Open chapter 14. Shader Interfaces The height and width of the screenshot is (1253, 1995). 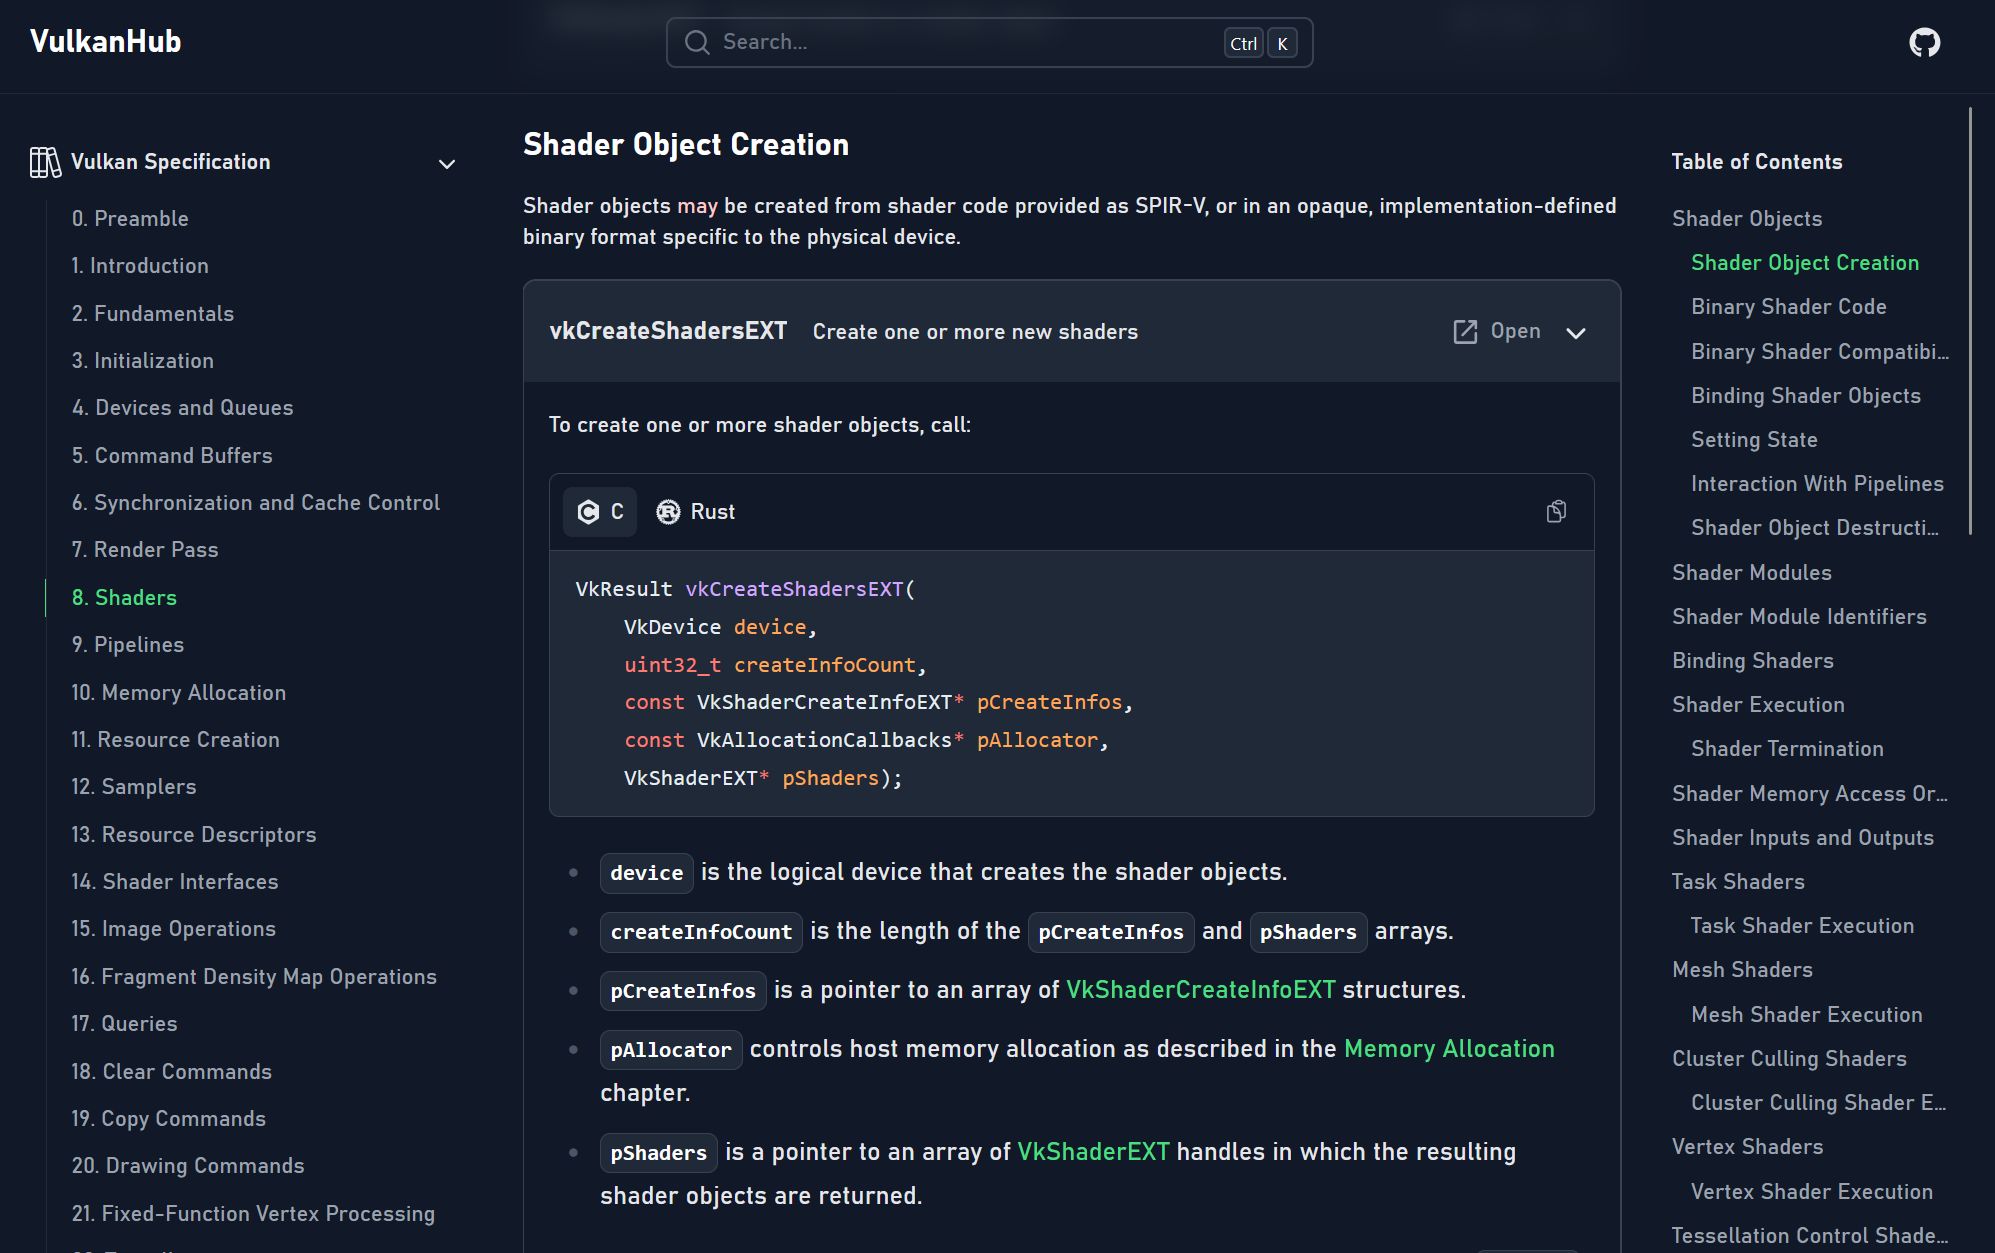pos(175,882)
